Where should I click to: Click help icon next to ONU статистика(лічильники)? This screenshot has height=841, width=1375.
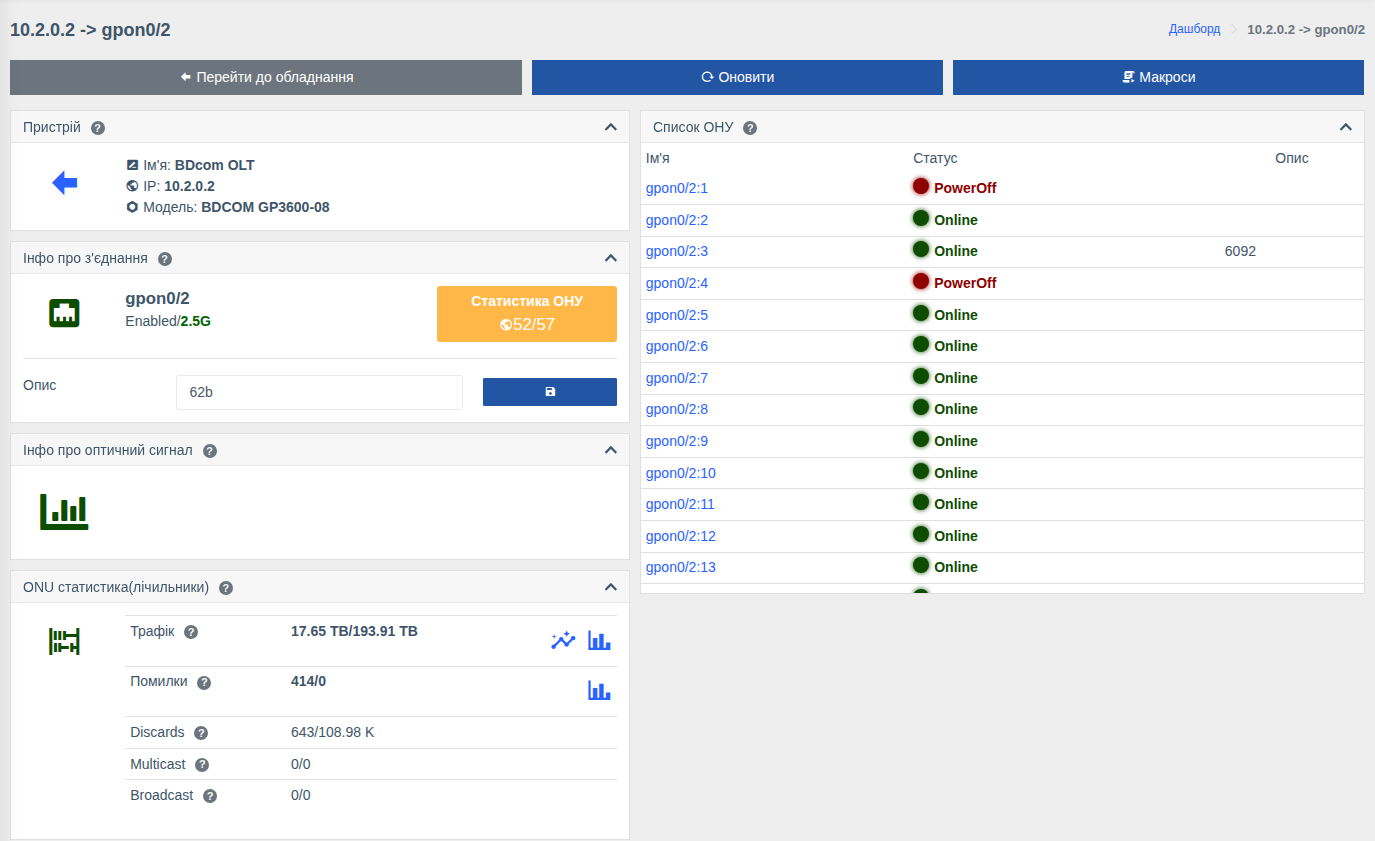[x=226, y=588]
